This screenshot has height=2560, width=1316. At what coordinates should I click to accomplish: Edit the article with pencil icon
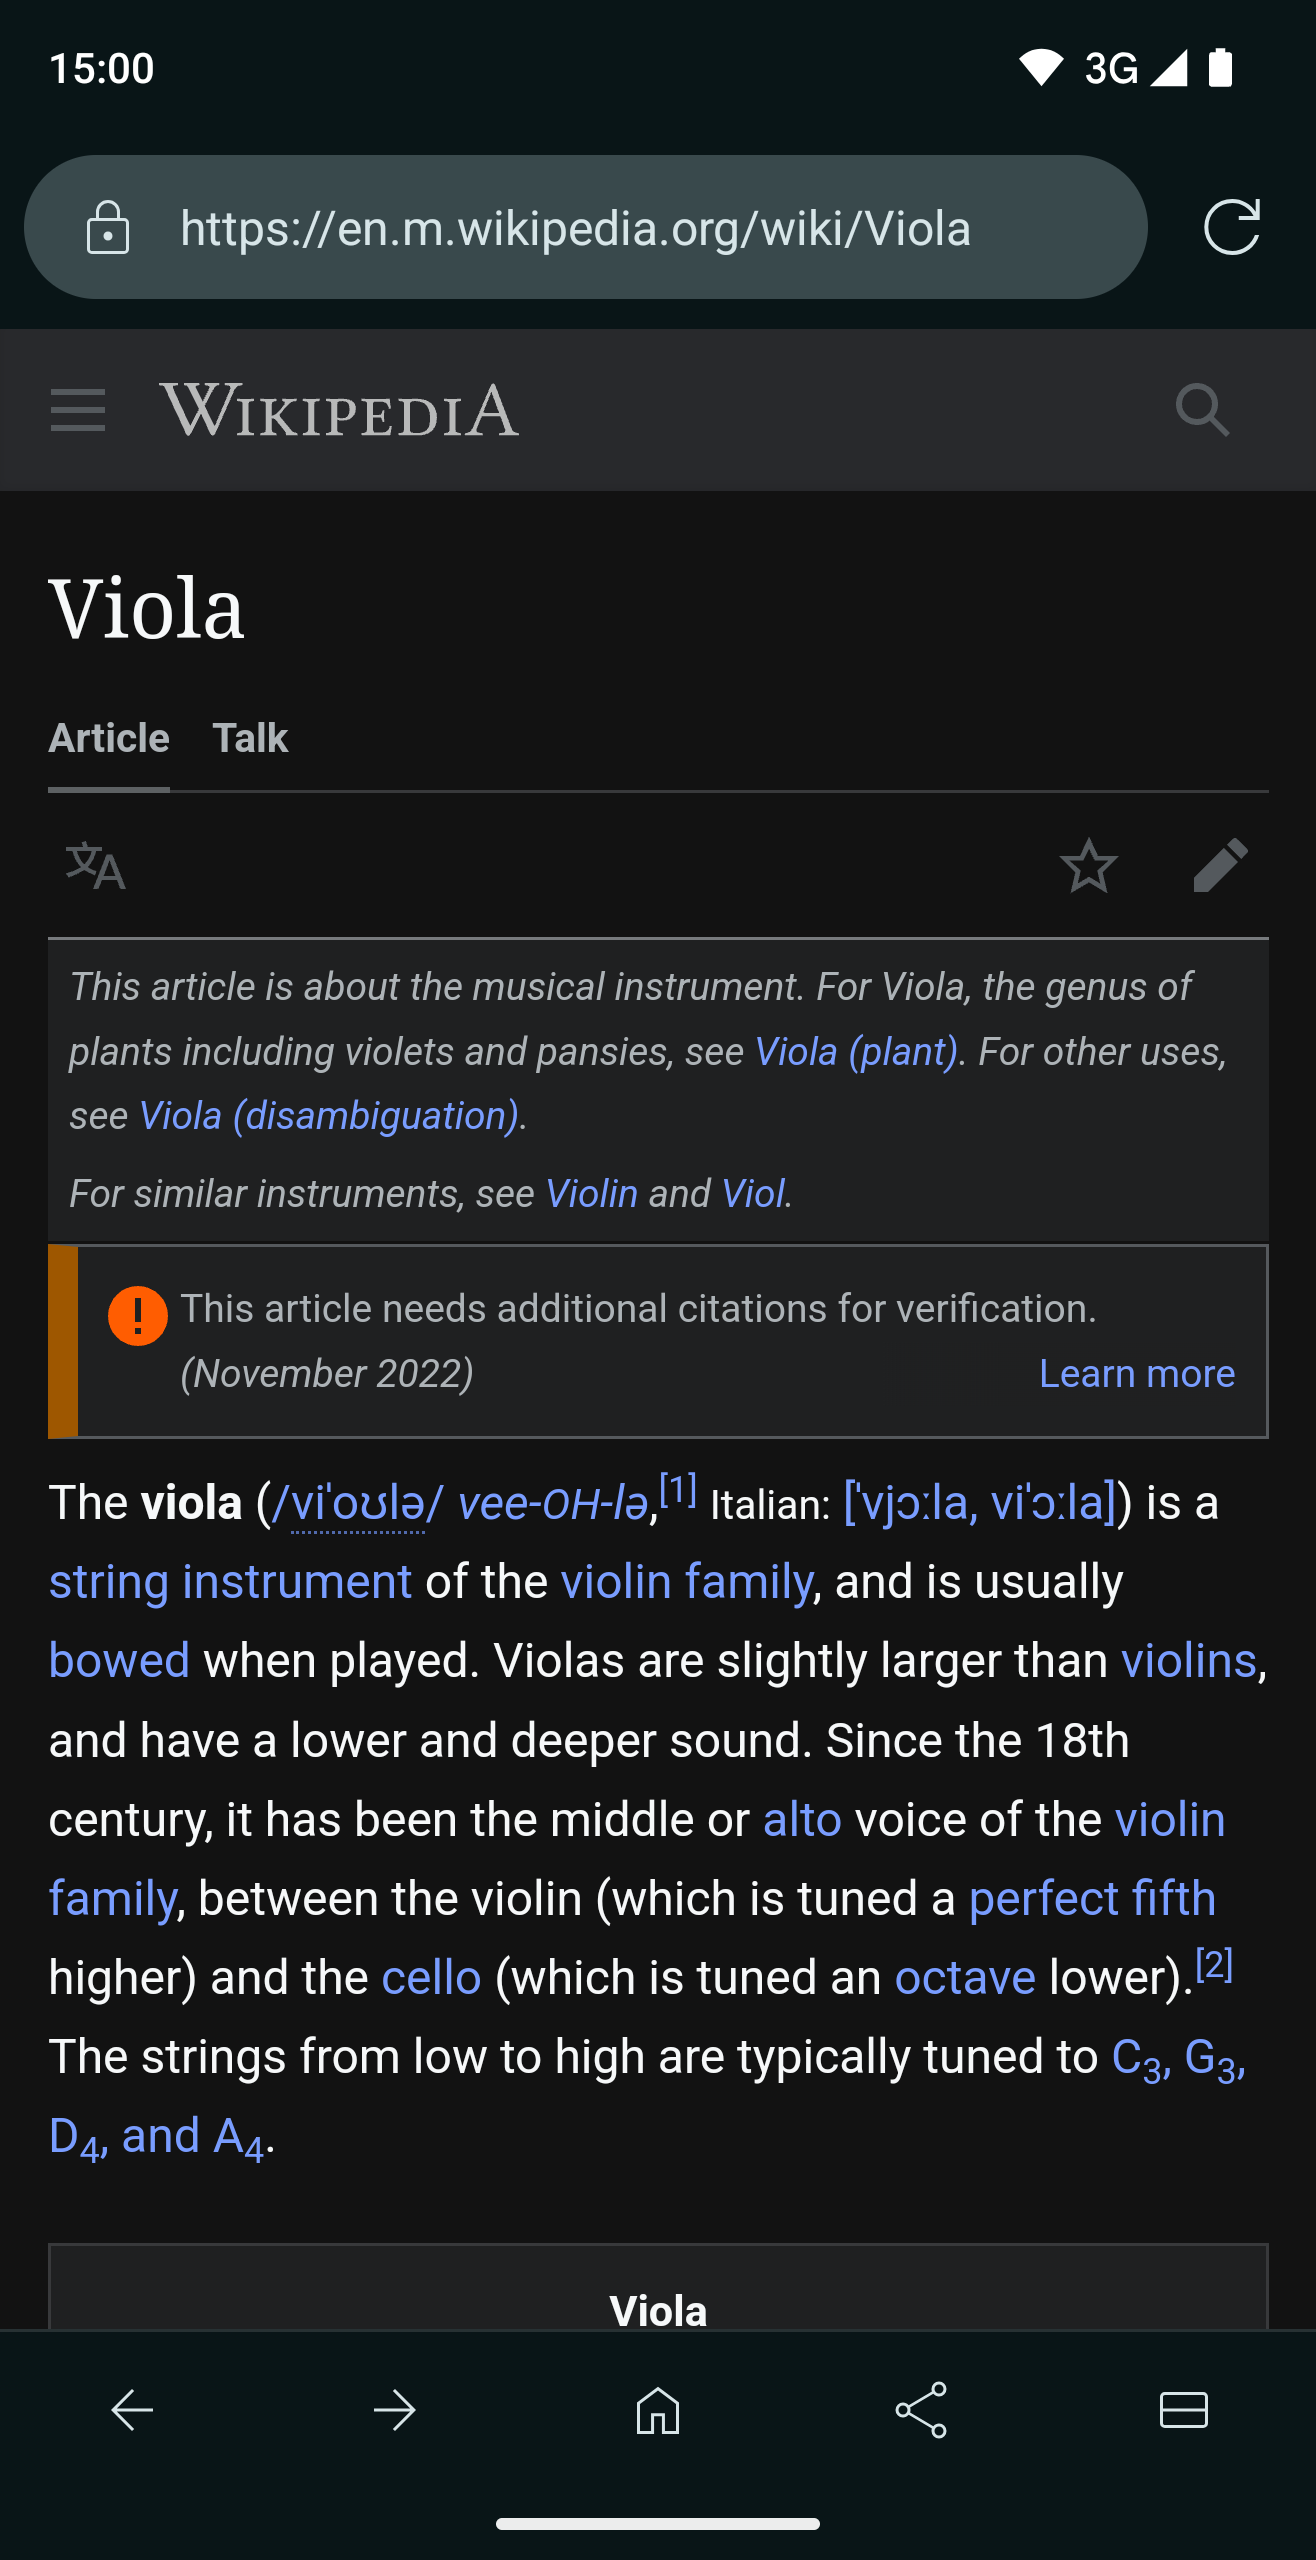pos(1220,866)
